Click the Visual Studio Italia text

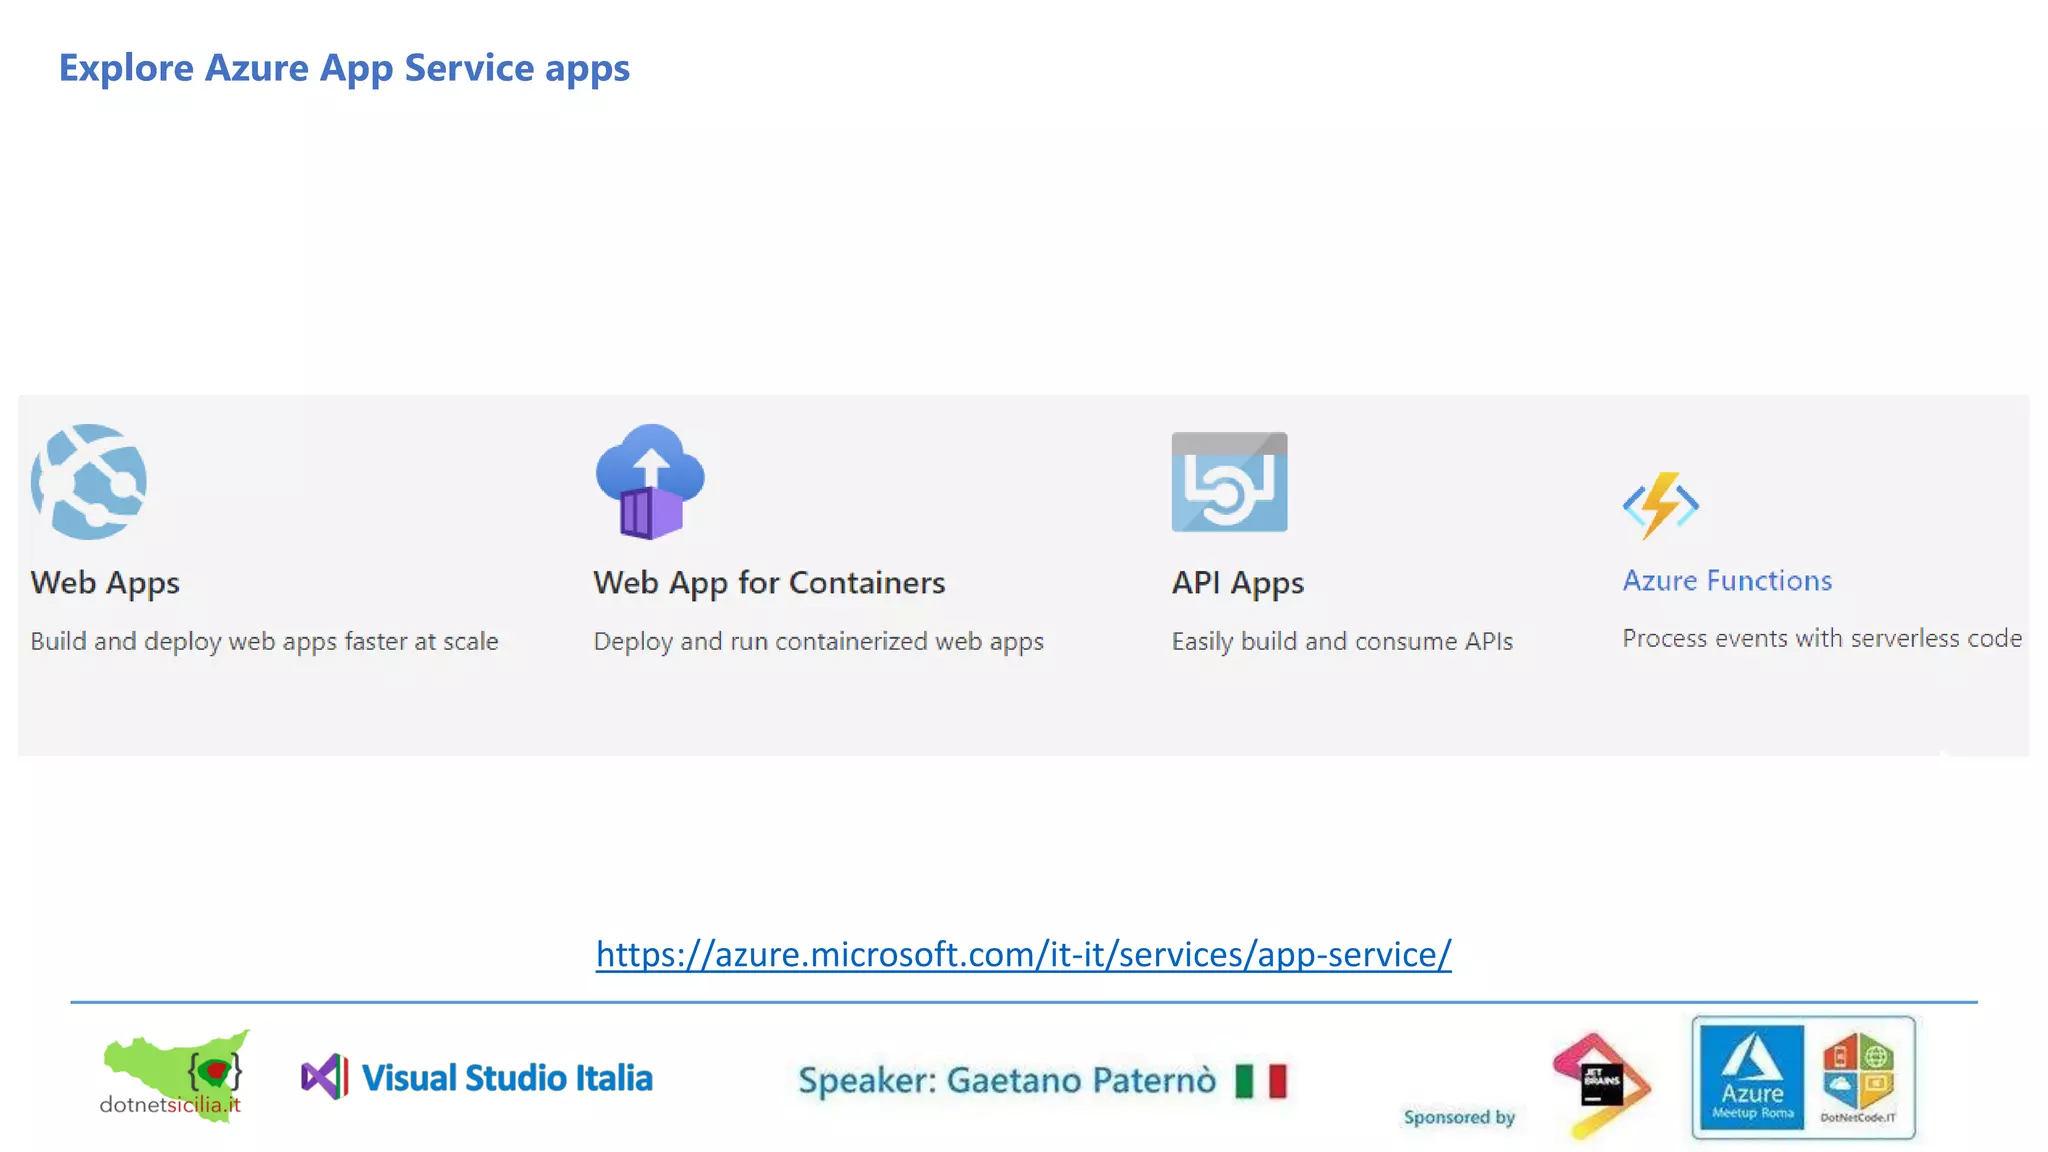[x=507, y=1078]
